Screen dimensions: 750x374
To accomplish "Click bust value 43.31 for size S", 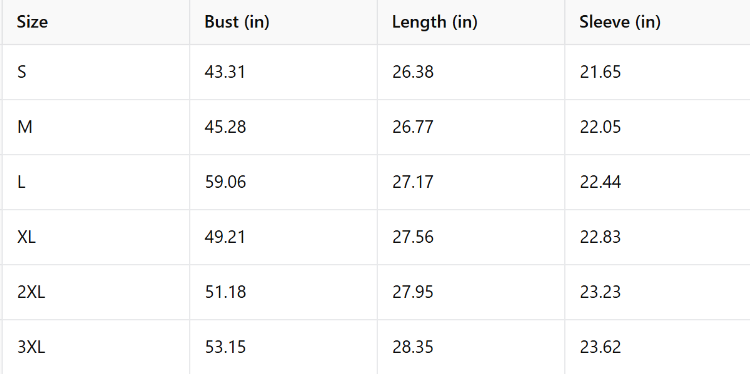I will 225,72.
